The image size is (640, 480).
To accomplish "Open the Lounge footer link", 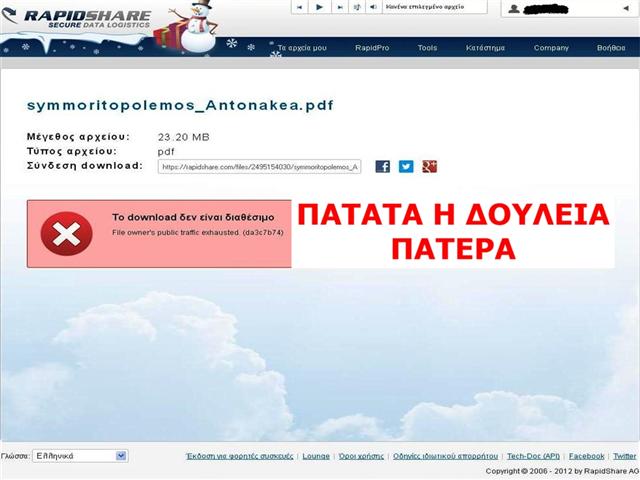I will (x=316, y=456).
